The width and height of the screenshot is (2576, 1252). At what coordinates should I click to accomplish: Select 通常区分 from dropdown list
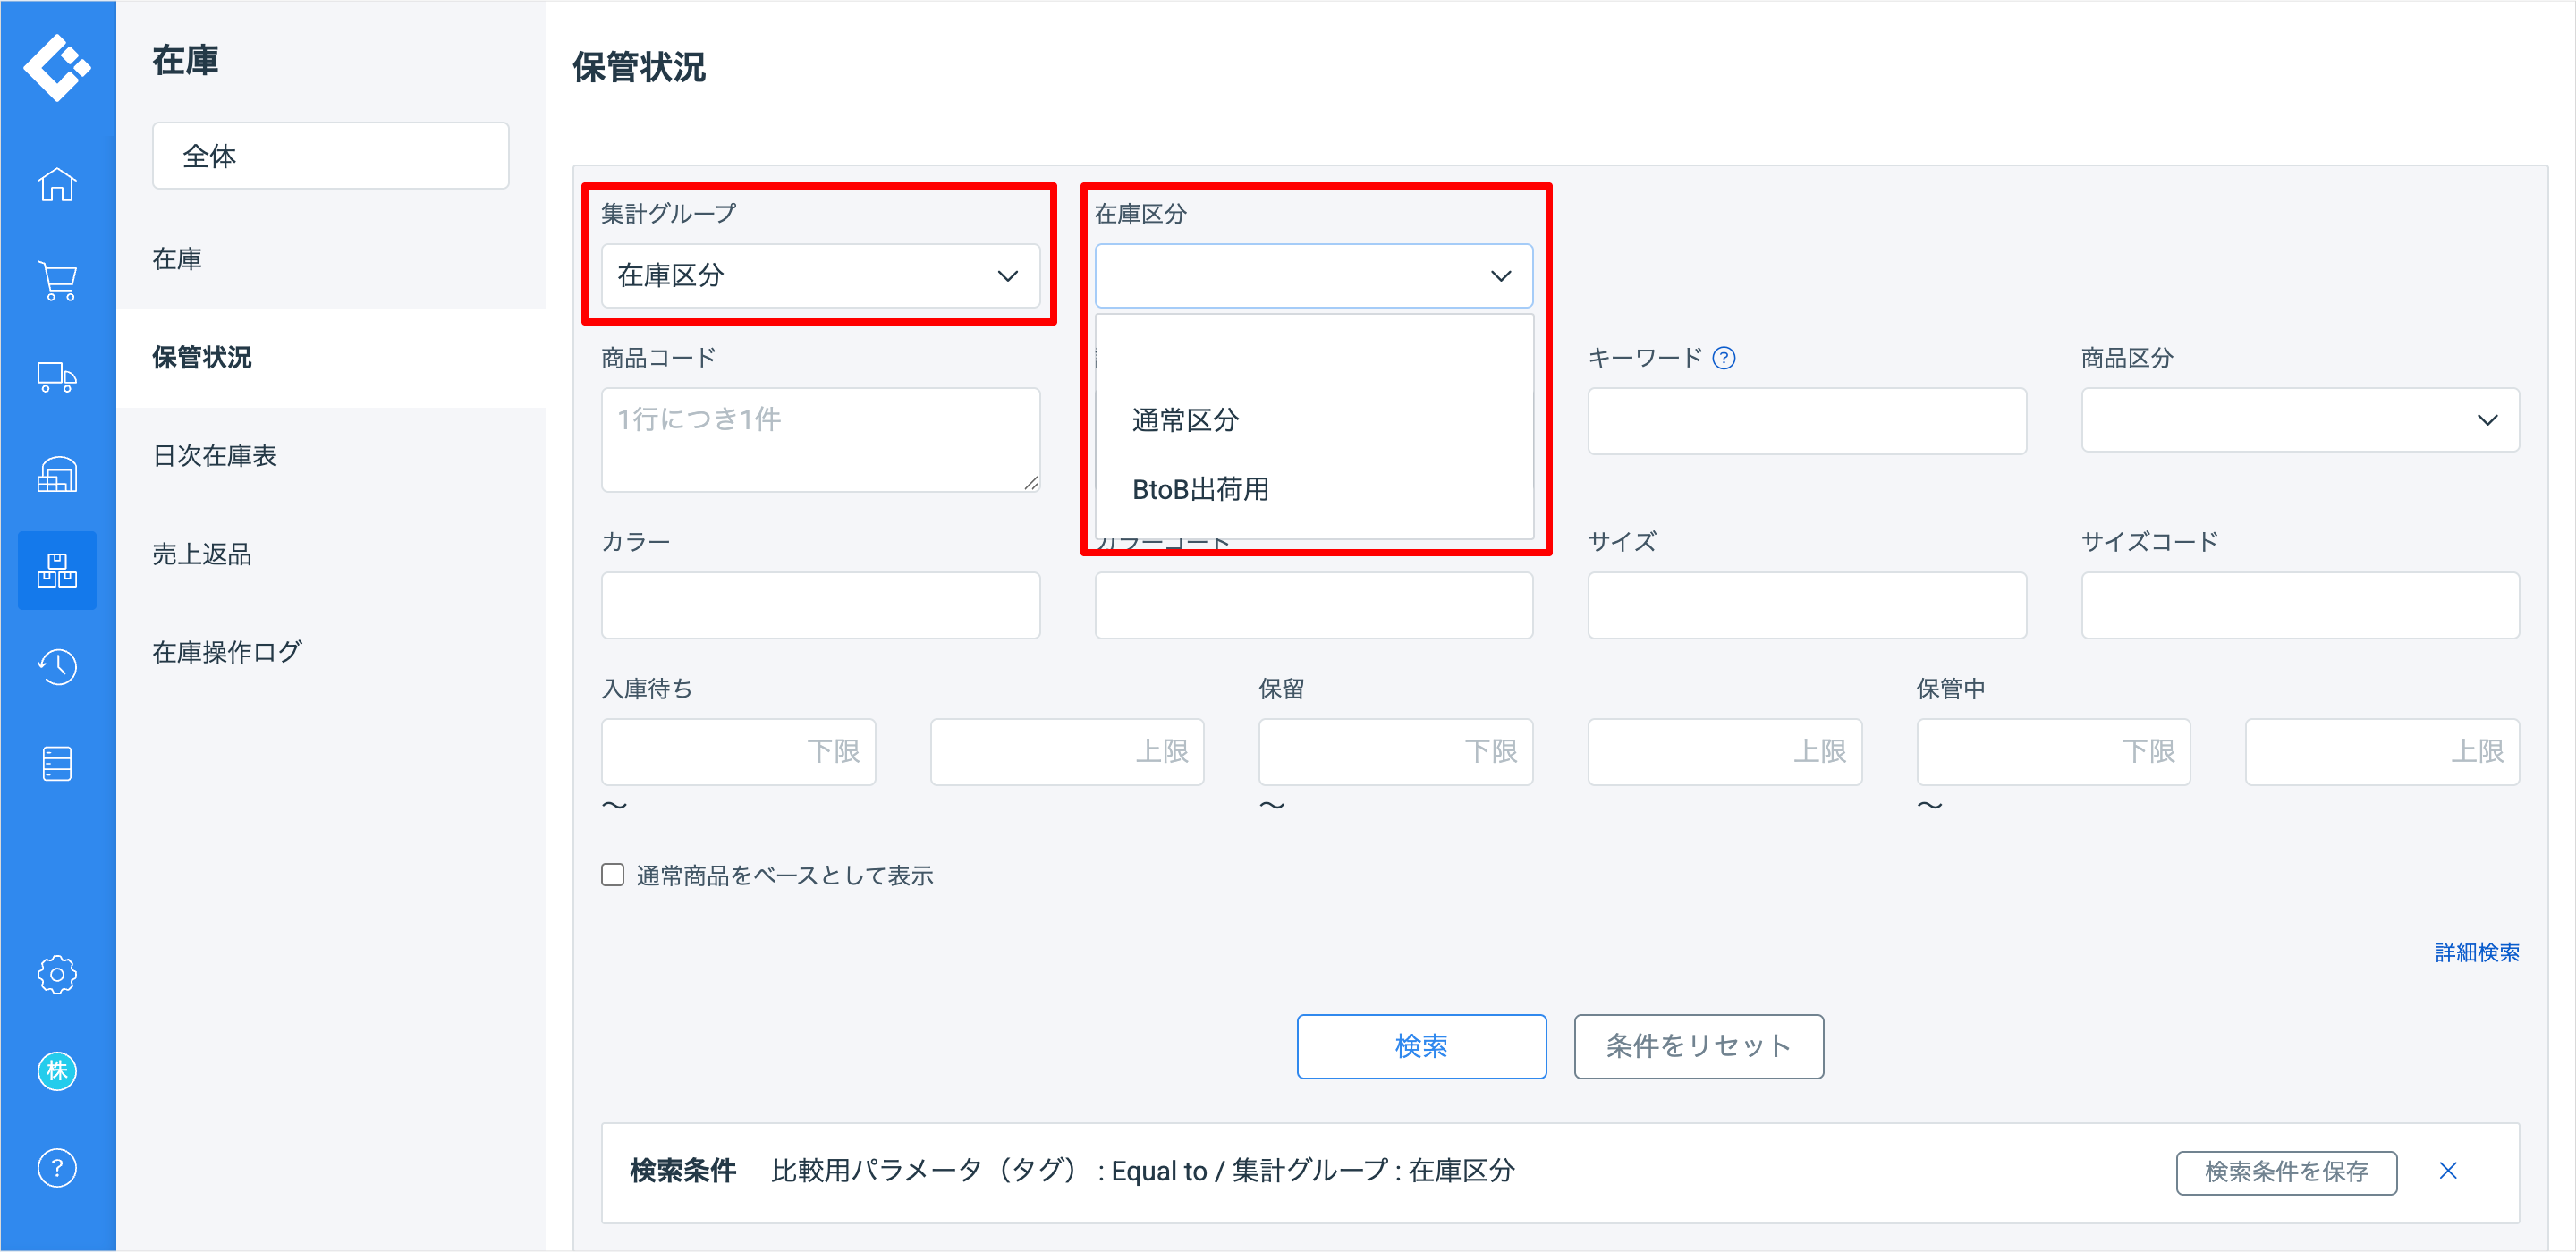(1186, 420)
